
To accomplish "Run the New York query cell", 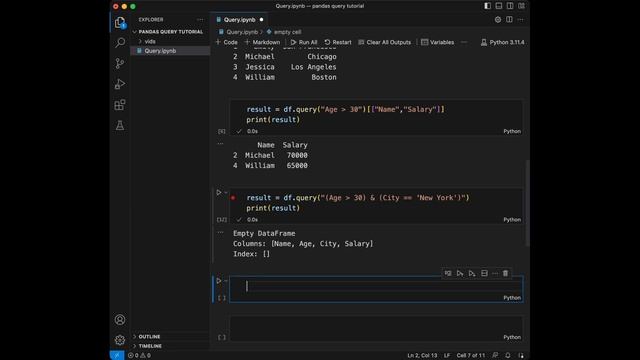I will 218,192.
